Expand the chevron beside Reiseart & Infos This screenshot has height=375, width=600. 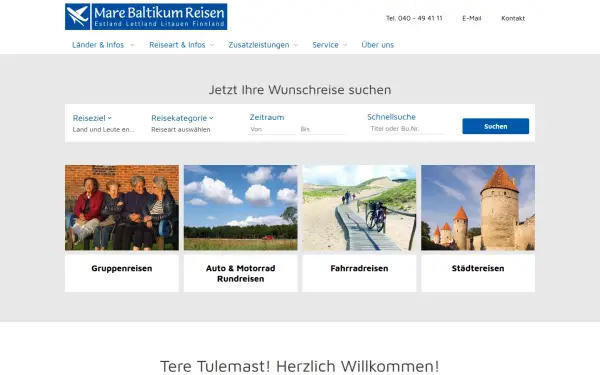tap(212, 45)
